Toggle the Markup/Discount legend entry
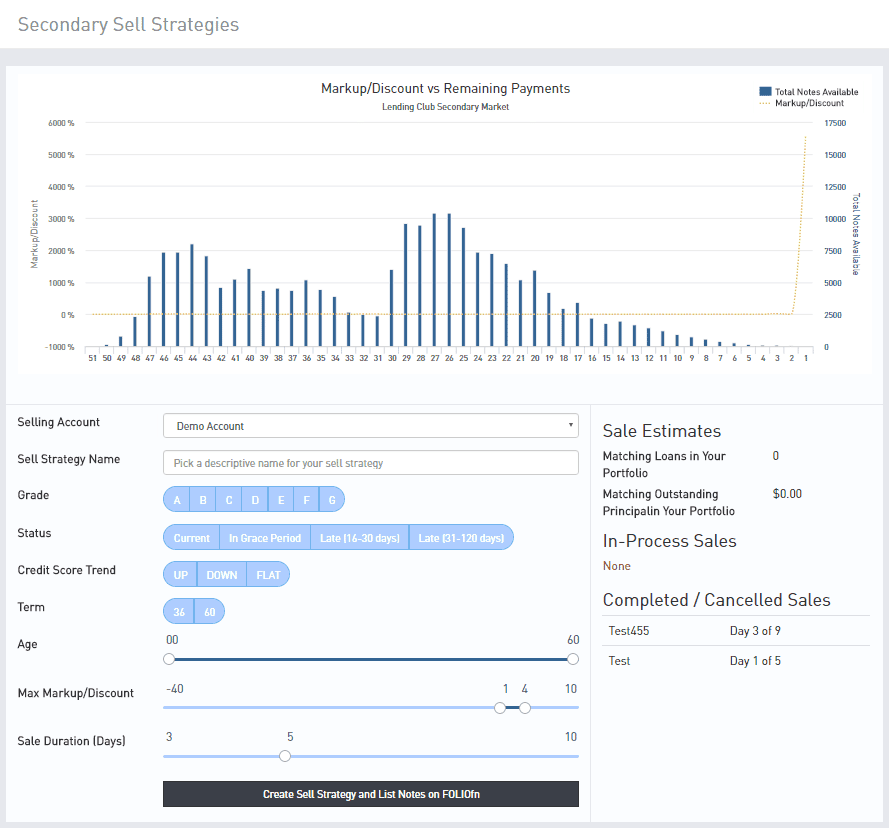 tap(808, 103)
